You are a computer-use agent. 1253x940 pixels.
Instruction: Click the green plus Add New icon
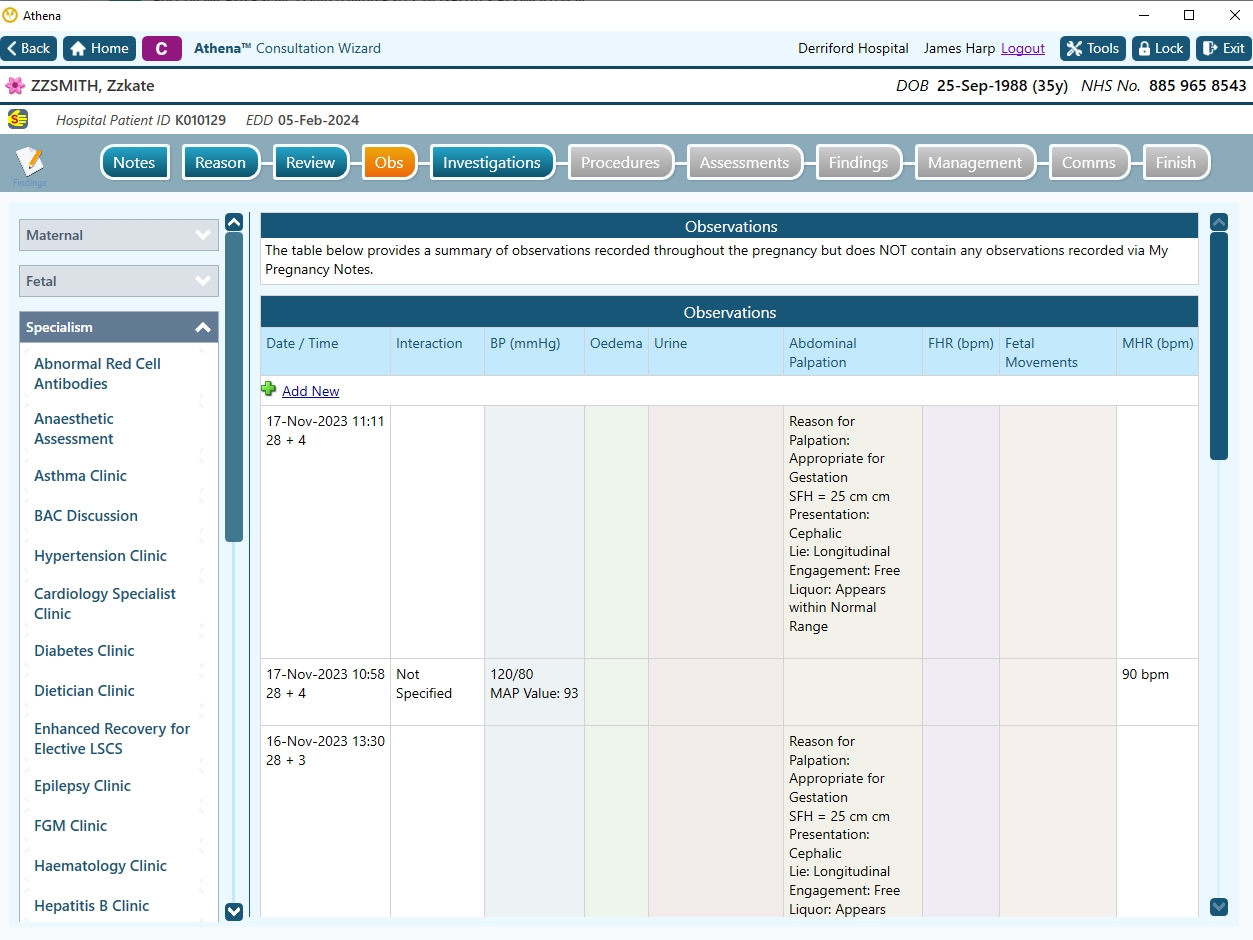point(268,389)
